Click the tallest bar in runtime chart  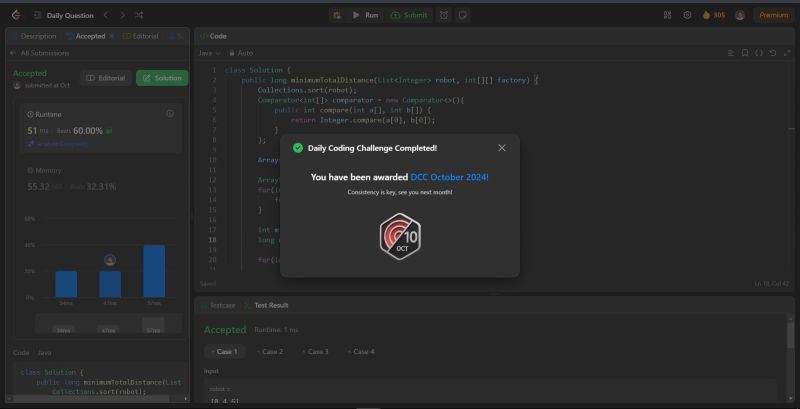[154, 271]
